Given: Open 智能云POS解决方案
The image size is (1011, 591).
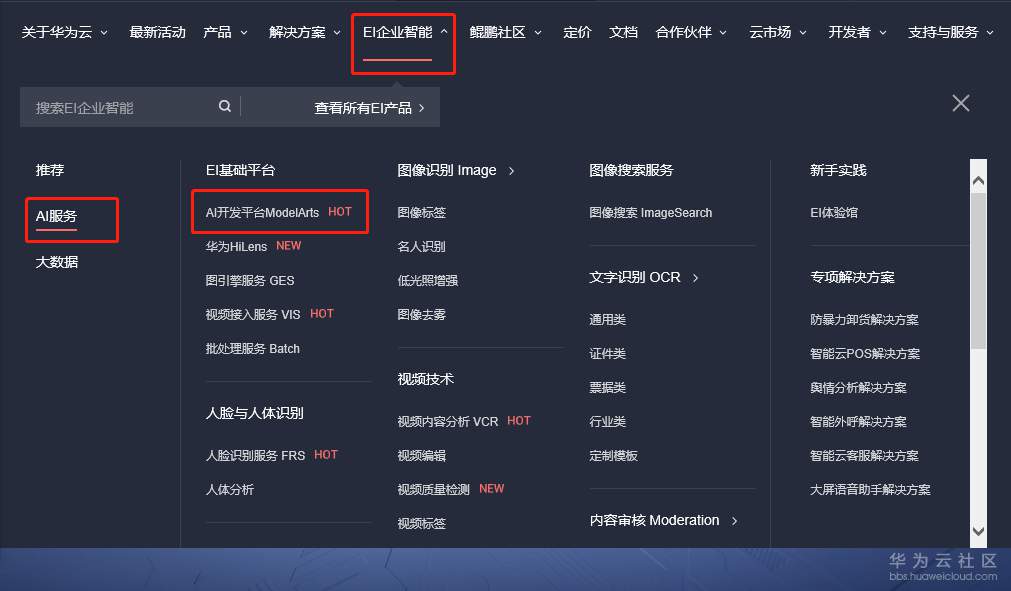Looking at the screenshot, I should (865, 353).
